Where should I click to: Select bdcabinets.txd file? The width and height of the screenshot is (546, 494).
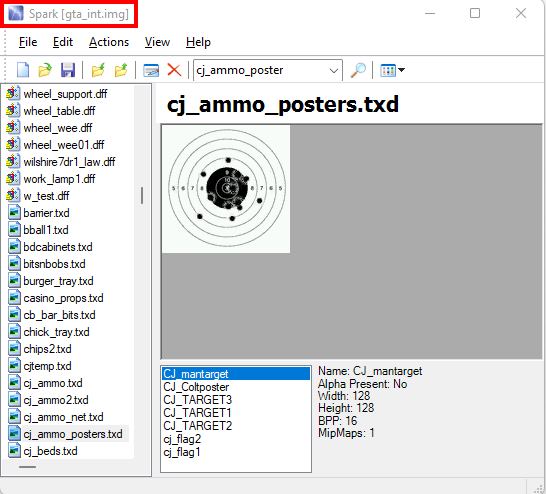click(x=58, y=247)
